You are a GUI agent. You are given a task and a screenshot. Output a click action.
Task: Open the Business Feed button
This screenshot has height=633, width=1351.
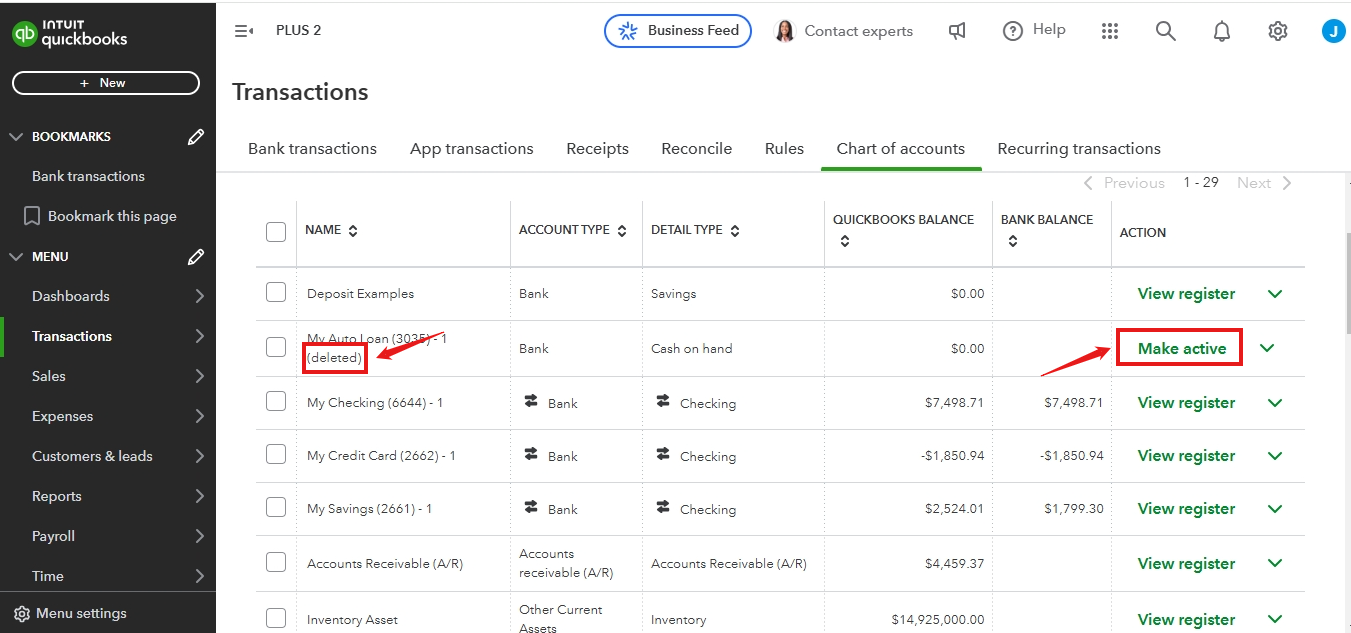coord(678,31)
